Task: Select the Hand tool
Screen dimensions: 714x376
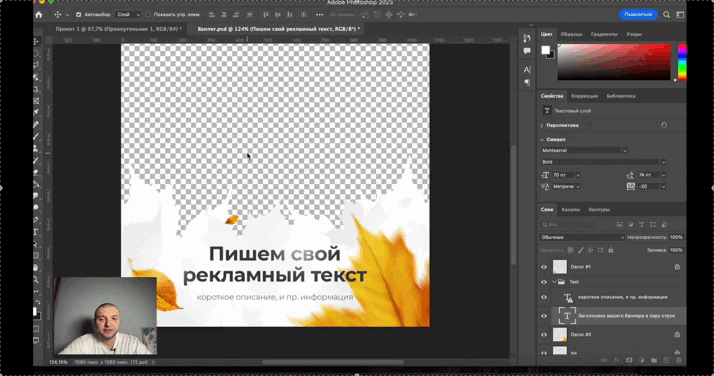Action: (36, 268)
